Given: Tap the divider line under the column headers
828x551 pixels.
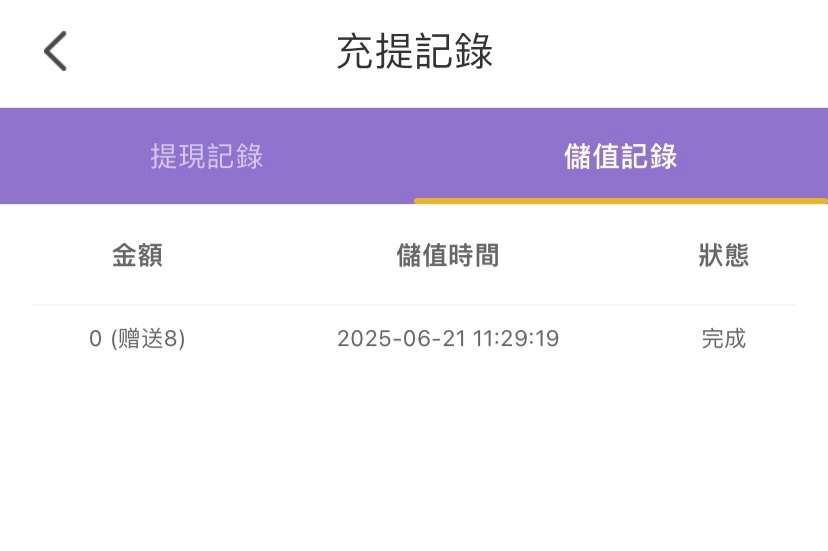Looking at the screenshot, I should 414,305.
